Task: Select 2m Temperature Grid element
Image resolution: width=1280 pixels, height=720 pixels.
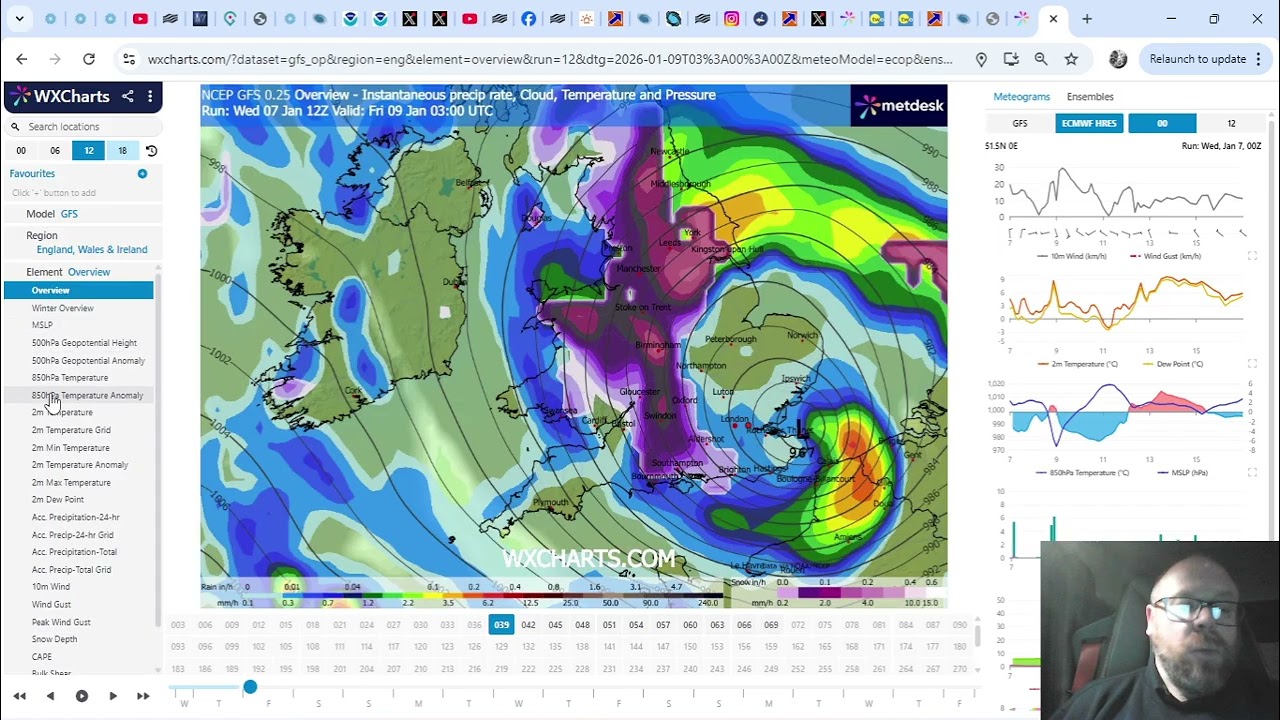Action: coord(71,430)
